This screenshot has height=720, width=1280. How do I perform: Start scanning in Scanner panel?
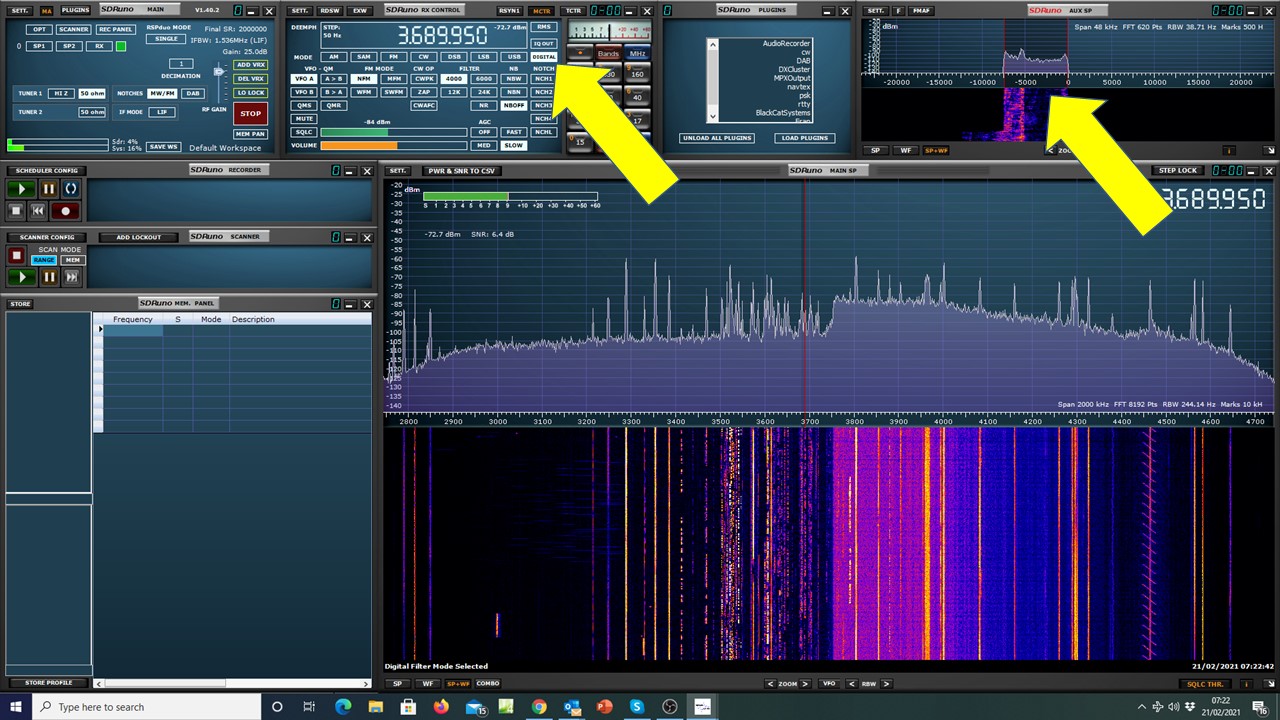tap(20, 277)
